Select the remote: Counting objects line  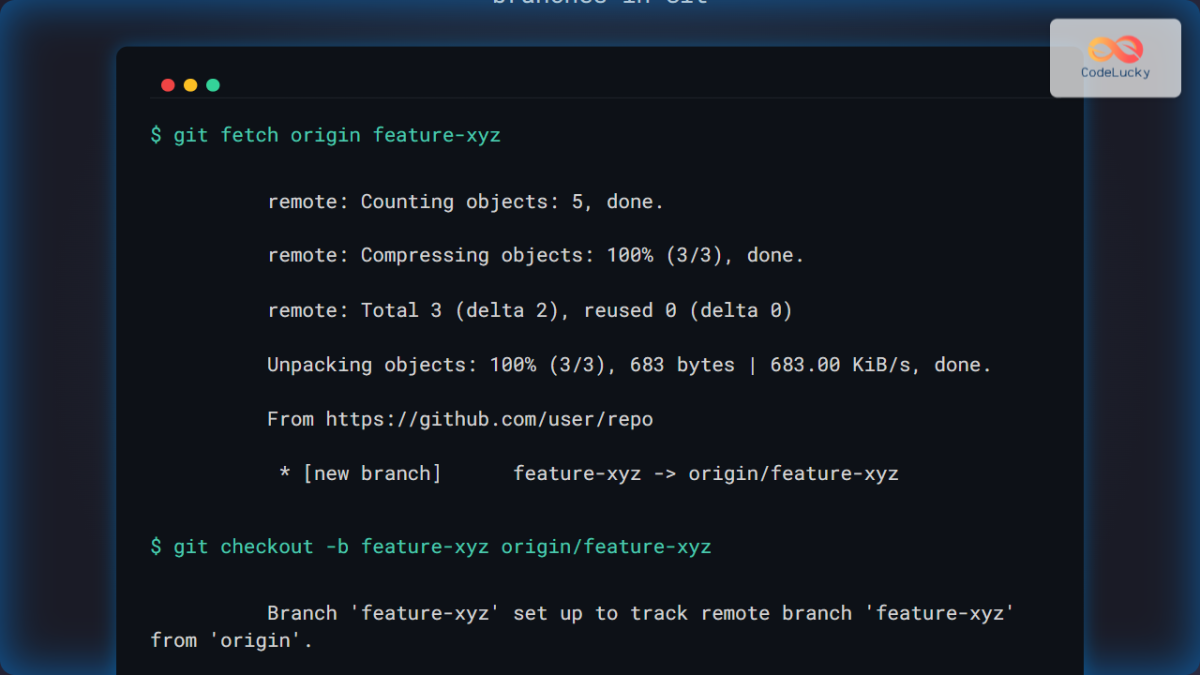[465, 201]
